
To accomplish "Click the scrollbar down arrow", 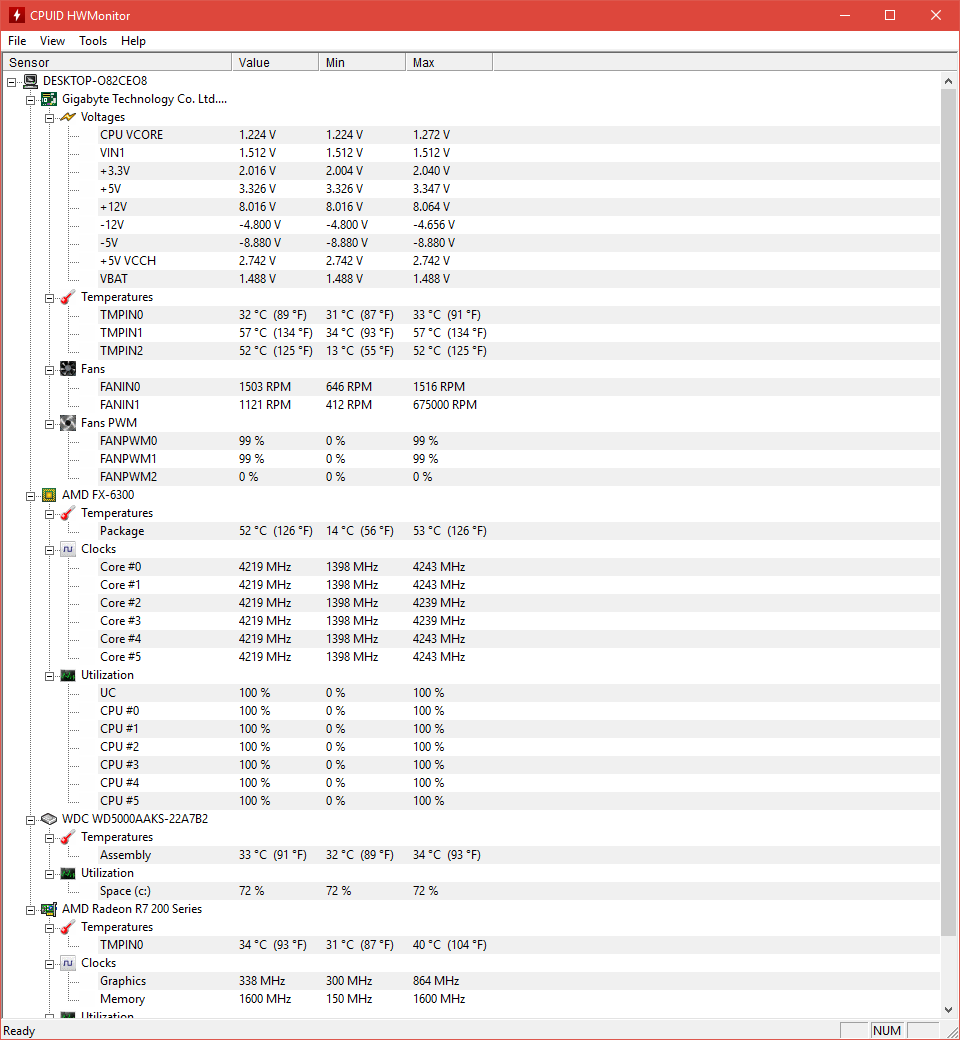I will pos(948,1009).
